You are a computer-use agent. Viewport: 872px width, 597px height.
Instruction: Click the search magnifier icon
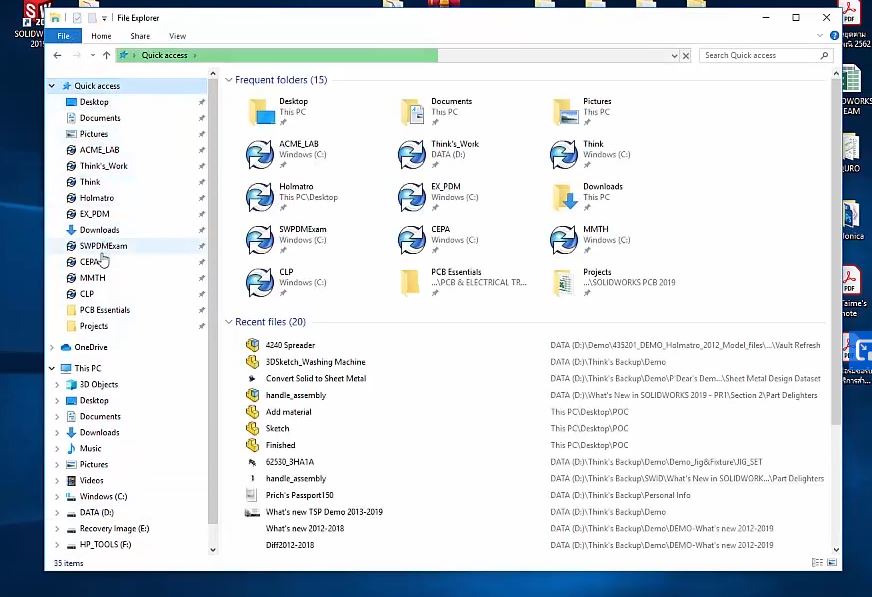pyautogui.click(x=824, y=55)
